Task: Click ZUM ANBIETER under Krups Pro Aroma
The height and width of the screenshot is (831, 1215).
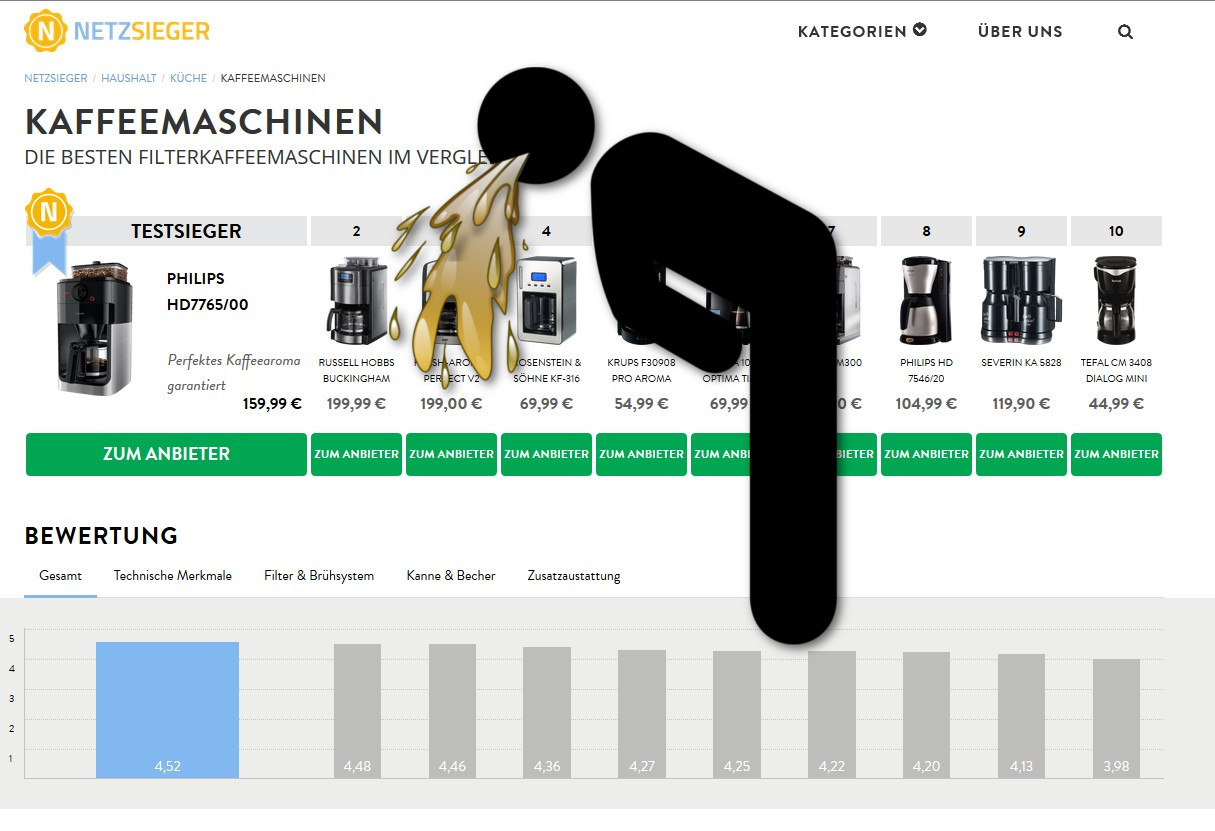Action: (x=642, y=454)
